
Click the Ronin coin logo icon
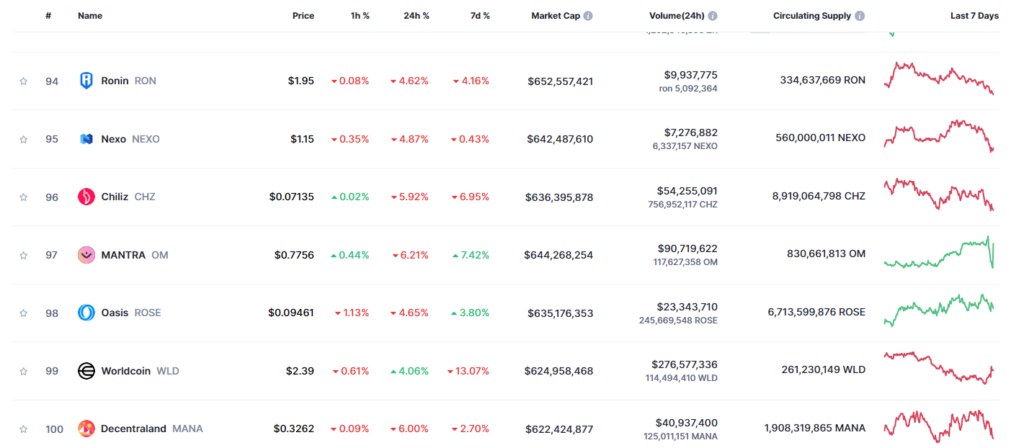(x=86, y=81)
